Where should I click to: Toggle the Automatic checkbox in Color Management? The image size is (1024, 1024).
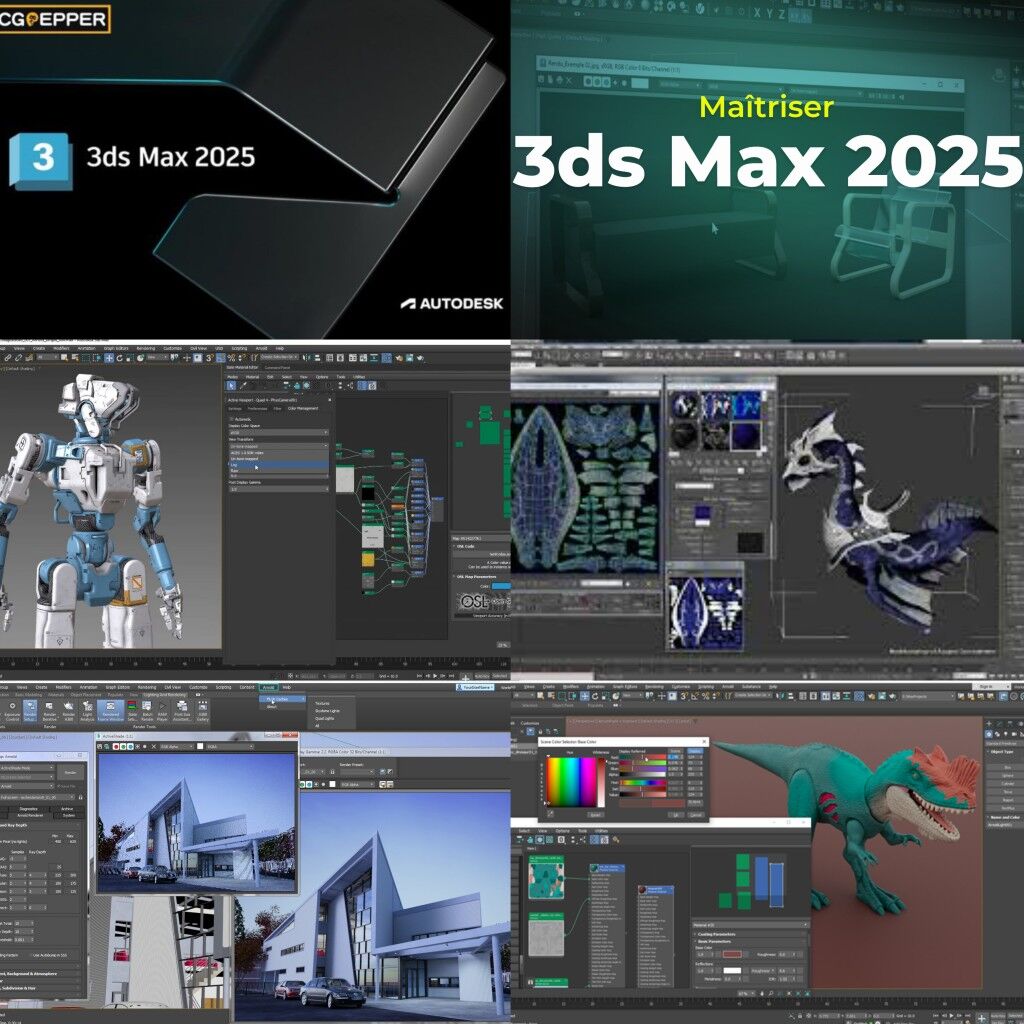pyautogui.click(x=231, y=419)
